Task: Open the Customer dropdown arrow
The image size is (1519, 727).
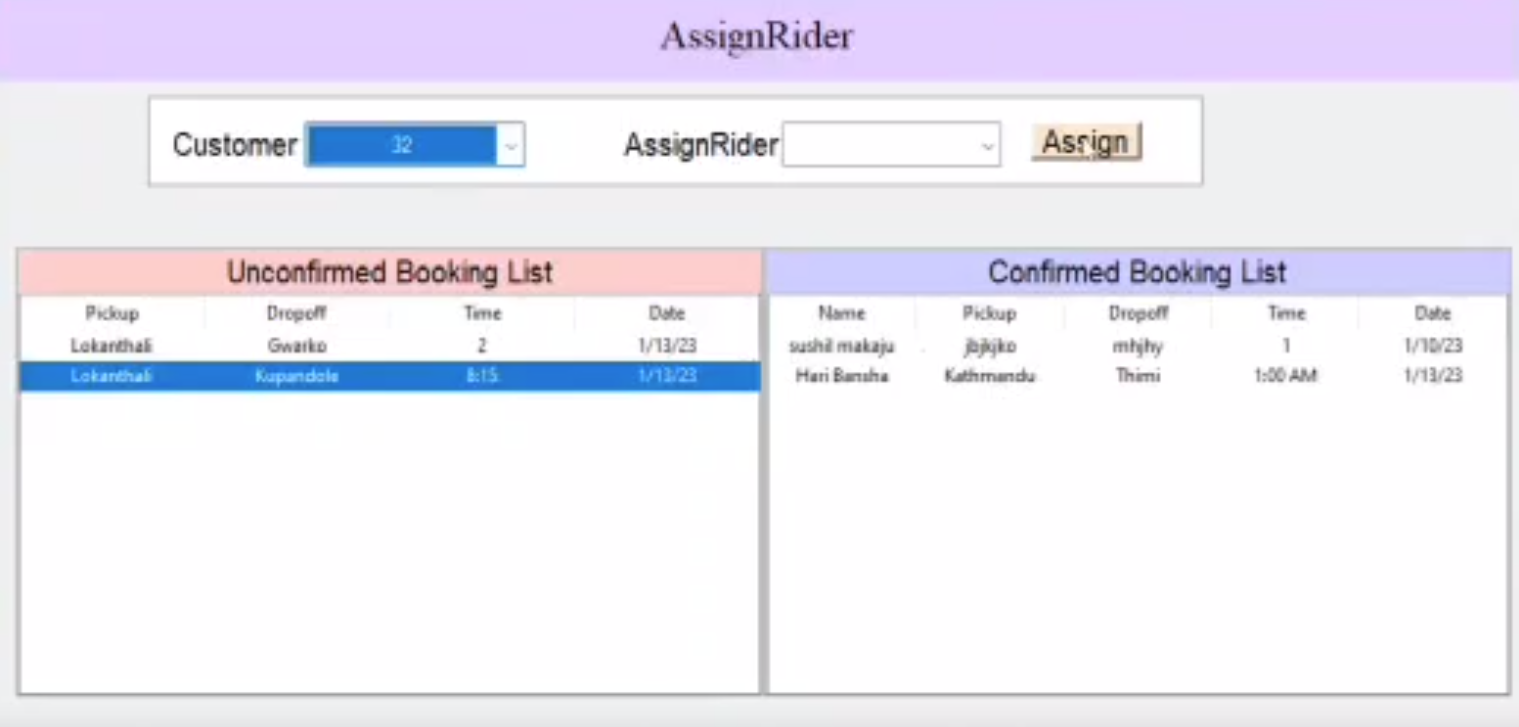Action: (x=511, y=146)
